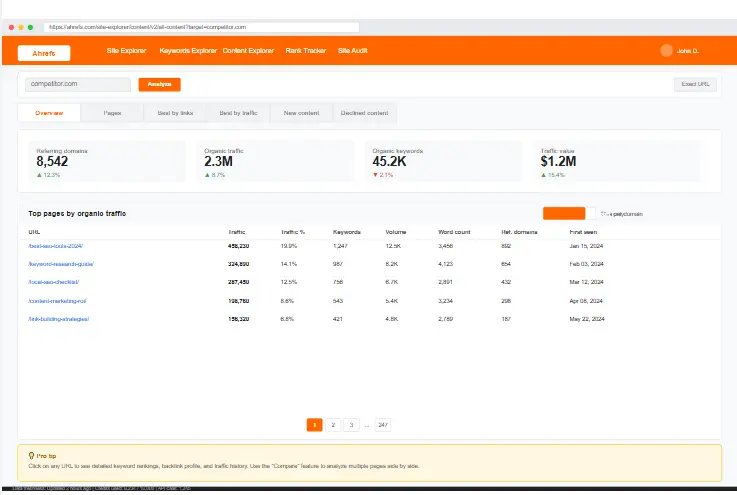Switch to the Pages tab
Viewport: 737px width, 495px height.
(112, 113)
